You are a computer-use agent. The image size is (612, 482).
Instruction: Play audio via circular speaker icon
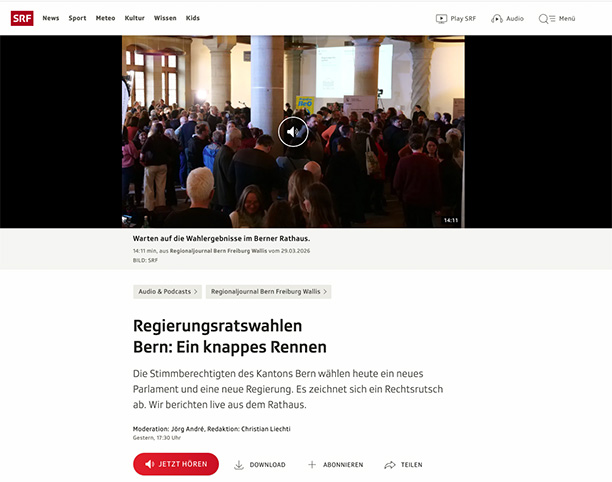point(293,132)
